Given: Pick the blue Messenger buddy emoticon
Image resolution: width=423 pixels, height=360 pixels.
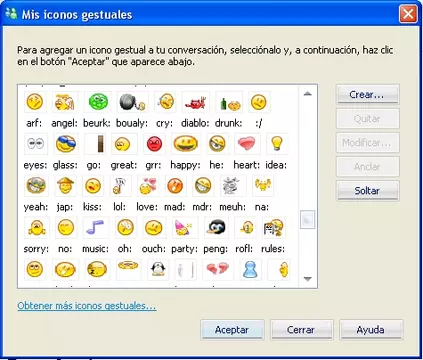Looking at the screenshot, I should (x=250, y=269).
